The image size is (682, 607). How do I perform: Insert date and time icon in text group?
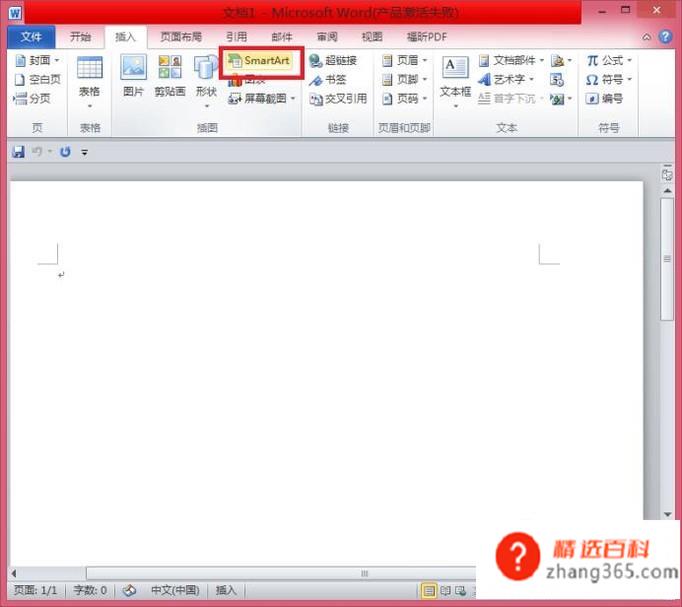pos(557,80)
